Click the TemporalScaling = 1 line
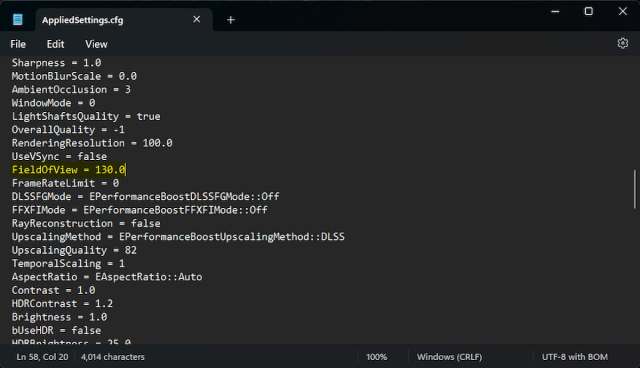 point(68,264)
